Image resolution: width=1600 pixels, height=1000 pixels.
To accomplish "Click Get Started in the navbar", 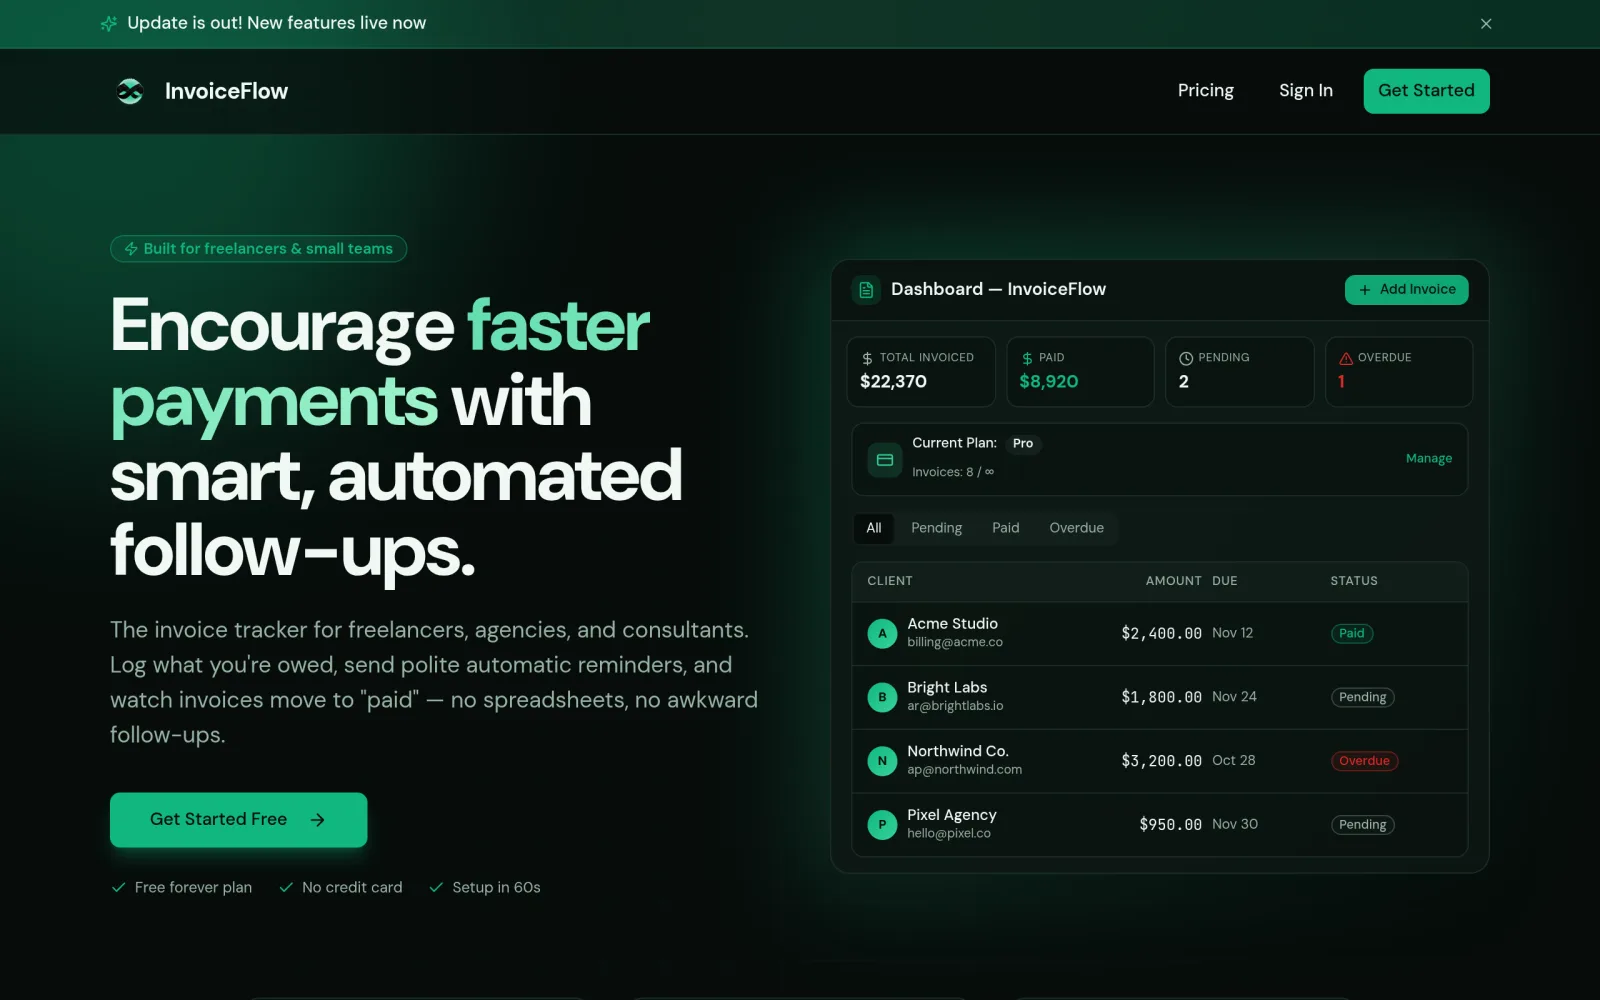I will click(x=1426, y=91).
